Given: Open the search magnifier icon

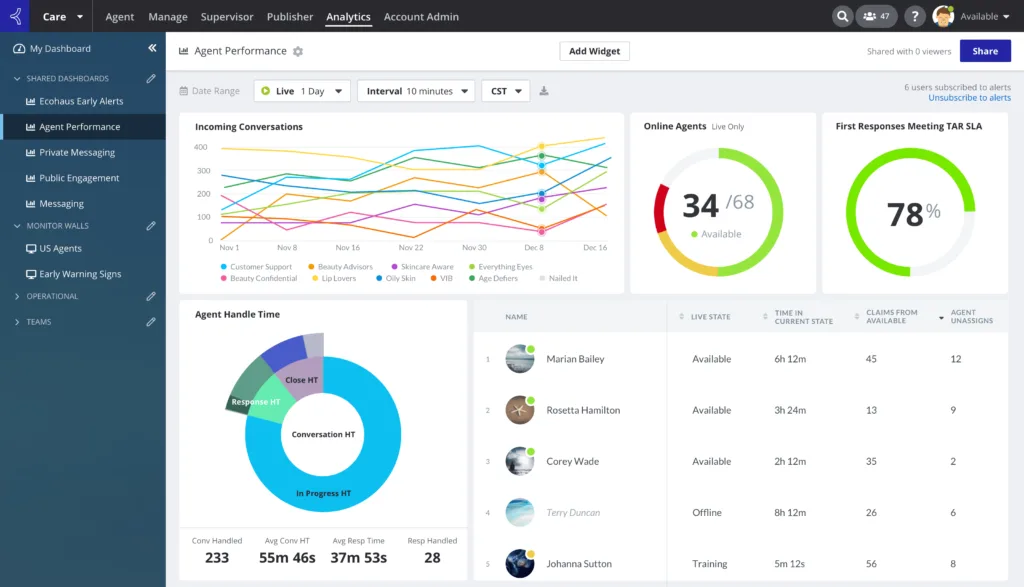Looking at the screenshot, I should [842, 16].
